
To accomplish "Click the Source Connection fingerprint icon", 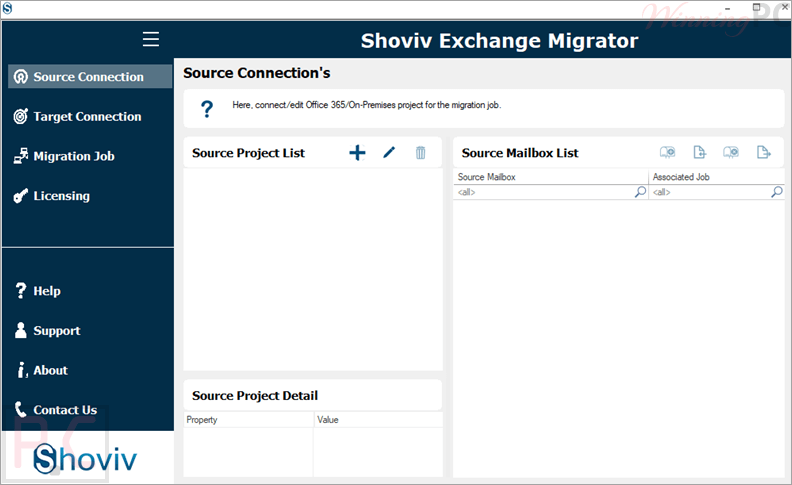I will [21, 77].
